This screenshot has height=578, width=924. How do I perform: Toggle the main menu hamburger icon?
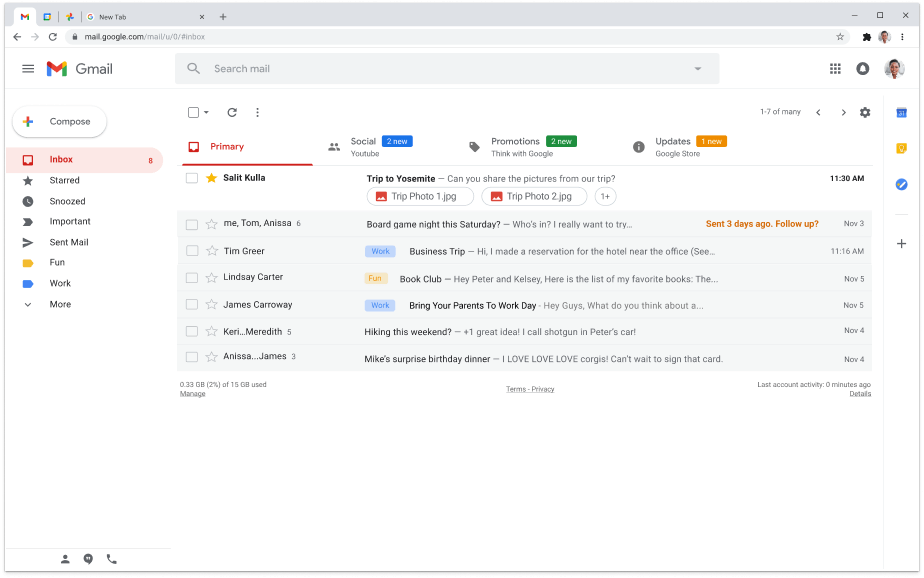pos(28,69)
